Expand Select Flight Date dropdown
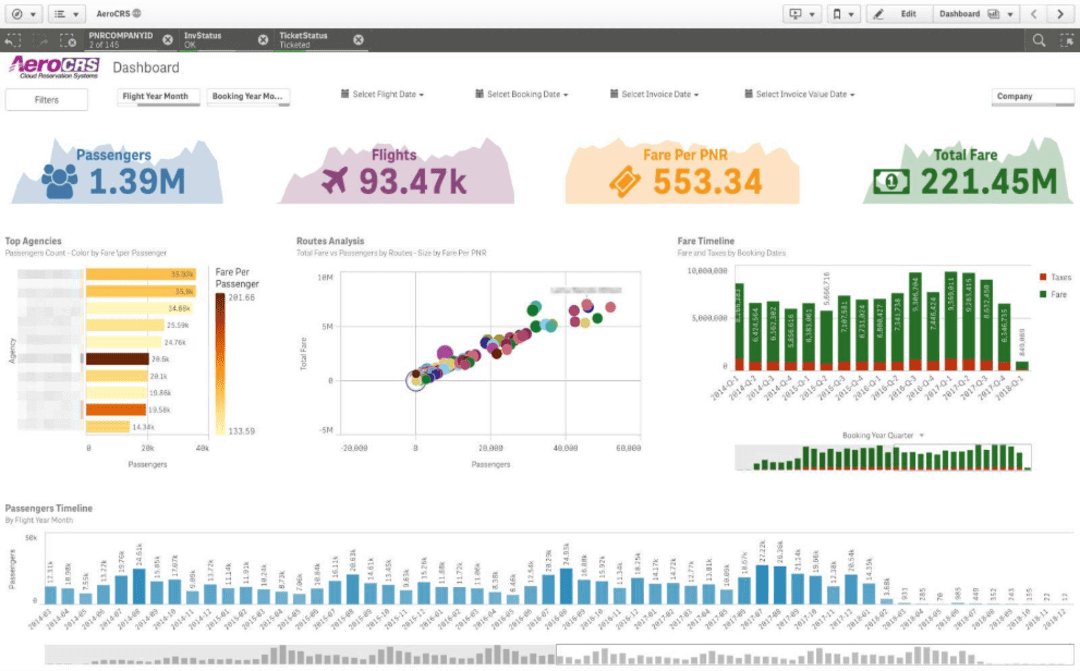 point(382,94)
